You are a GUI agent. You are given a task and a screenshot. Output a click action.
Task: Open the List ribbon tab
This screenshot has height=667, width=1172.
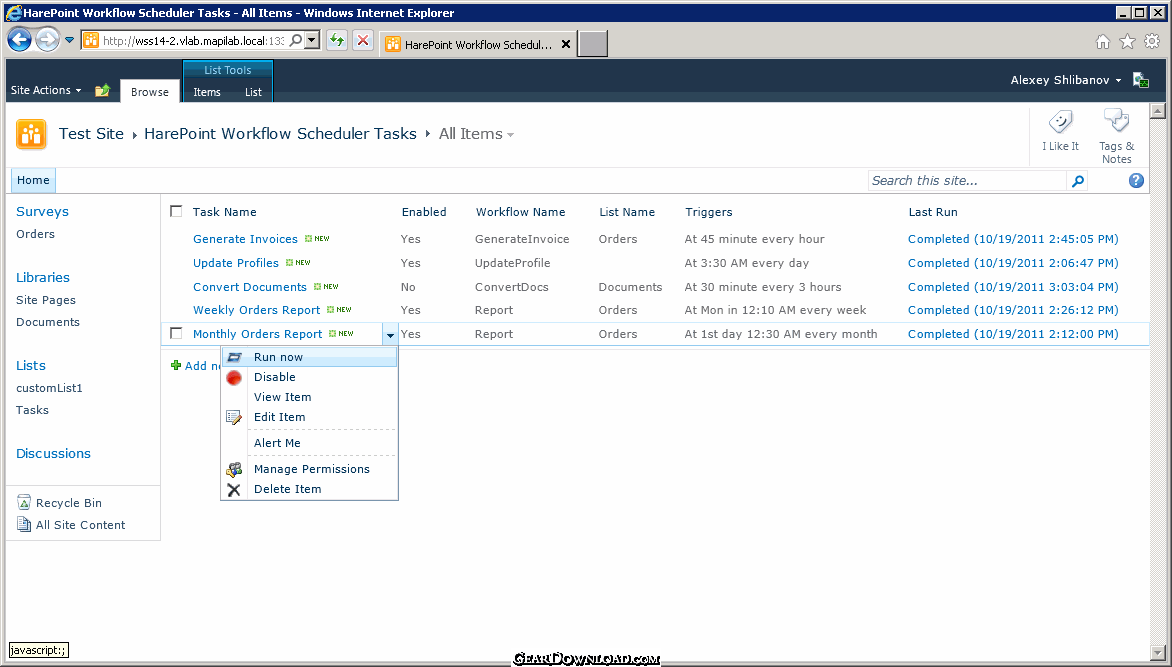(x=253, y=92)
